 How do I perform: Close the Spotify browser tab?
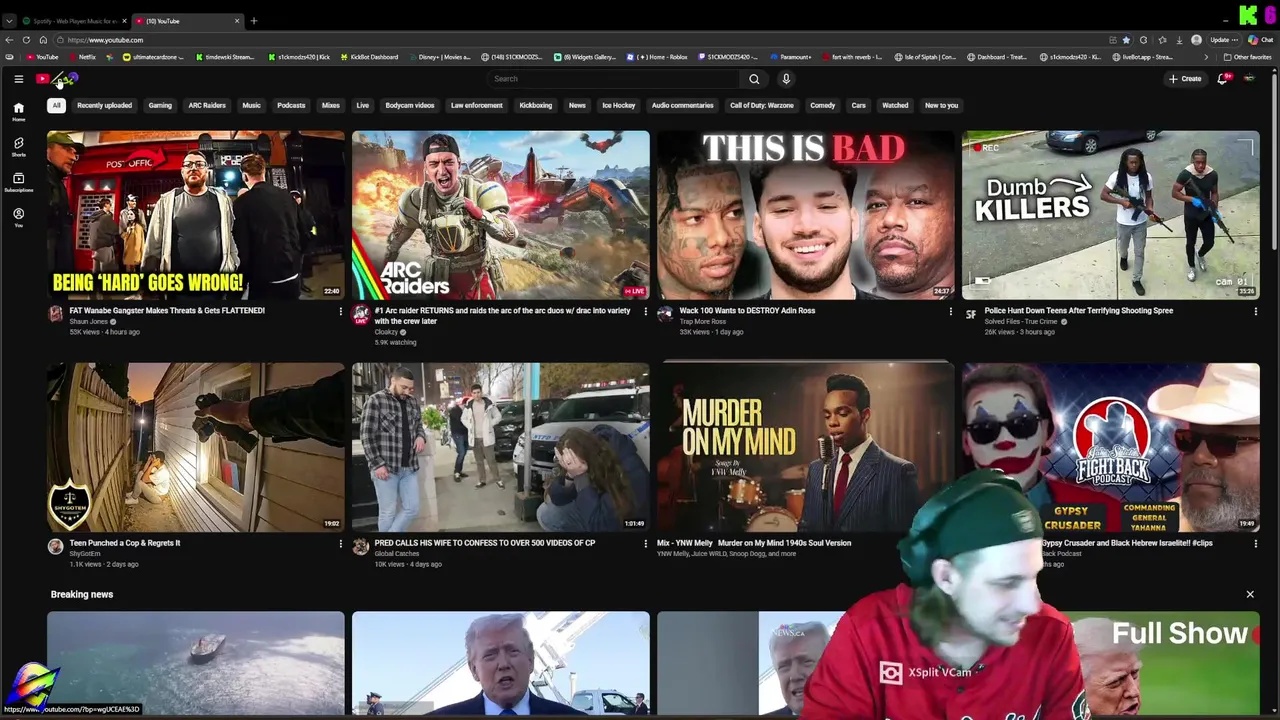coord(125,21)
